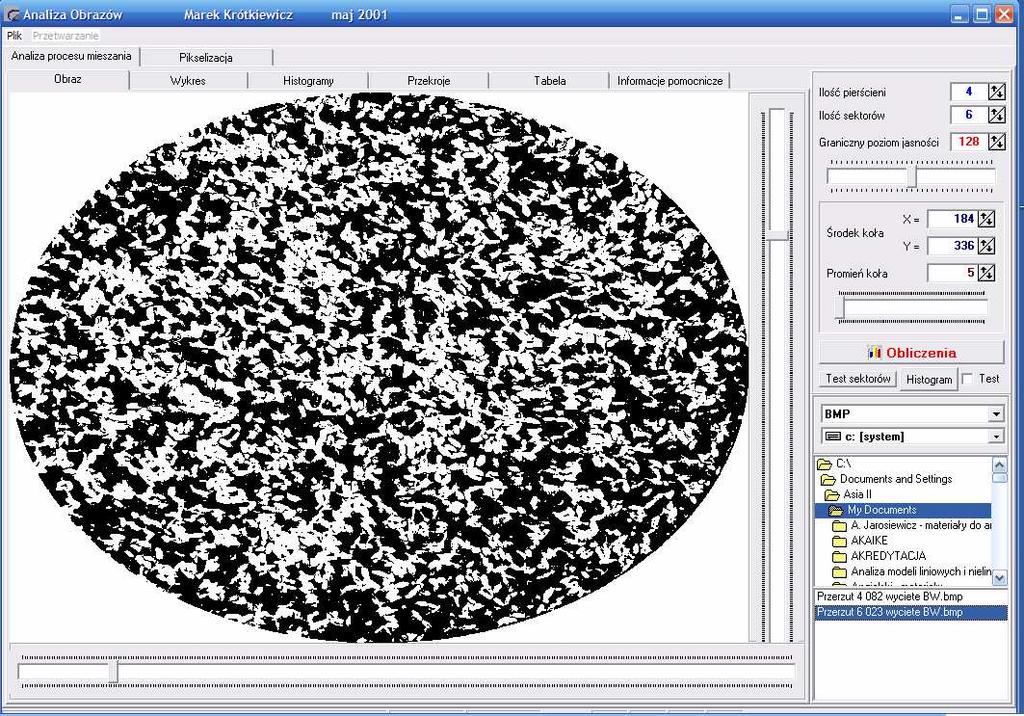Click the Promień koła value field
1024x716 pixels.
952,272
